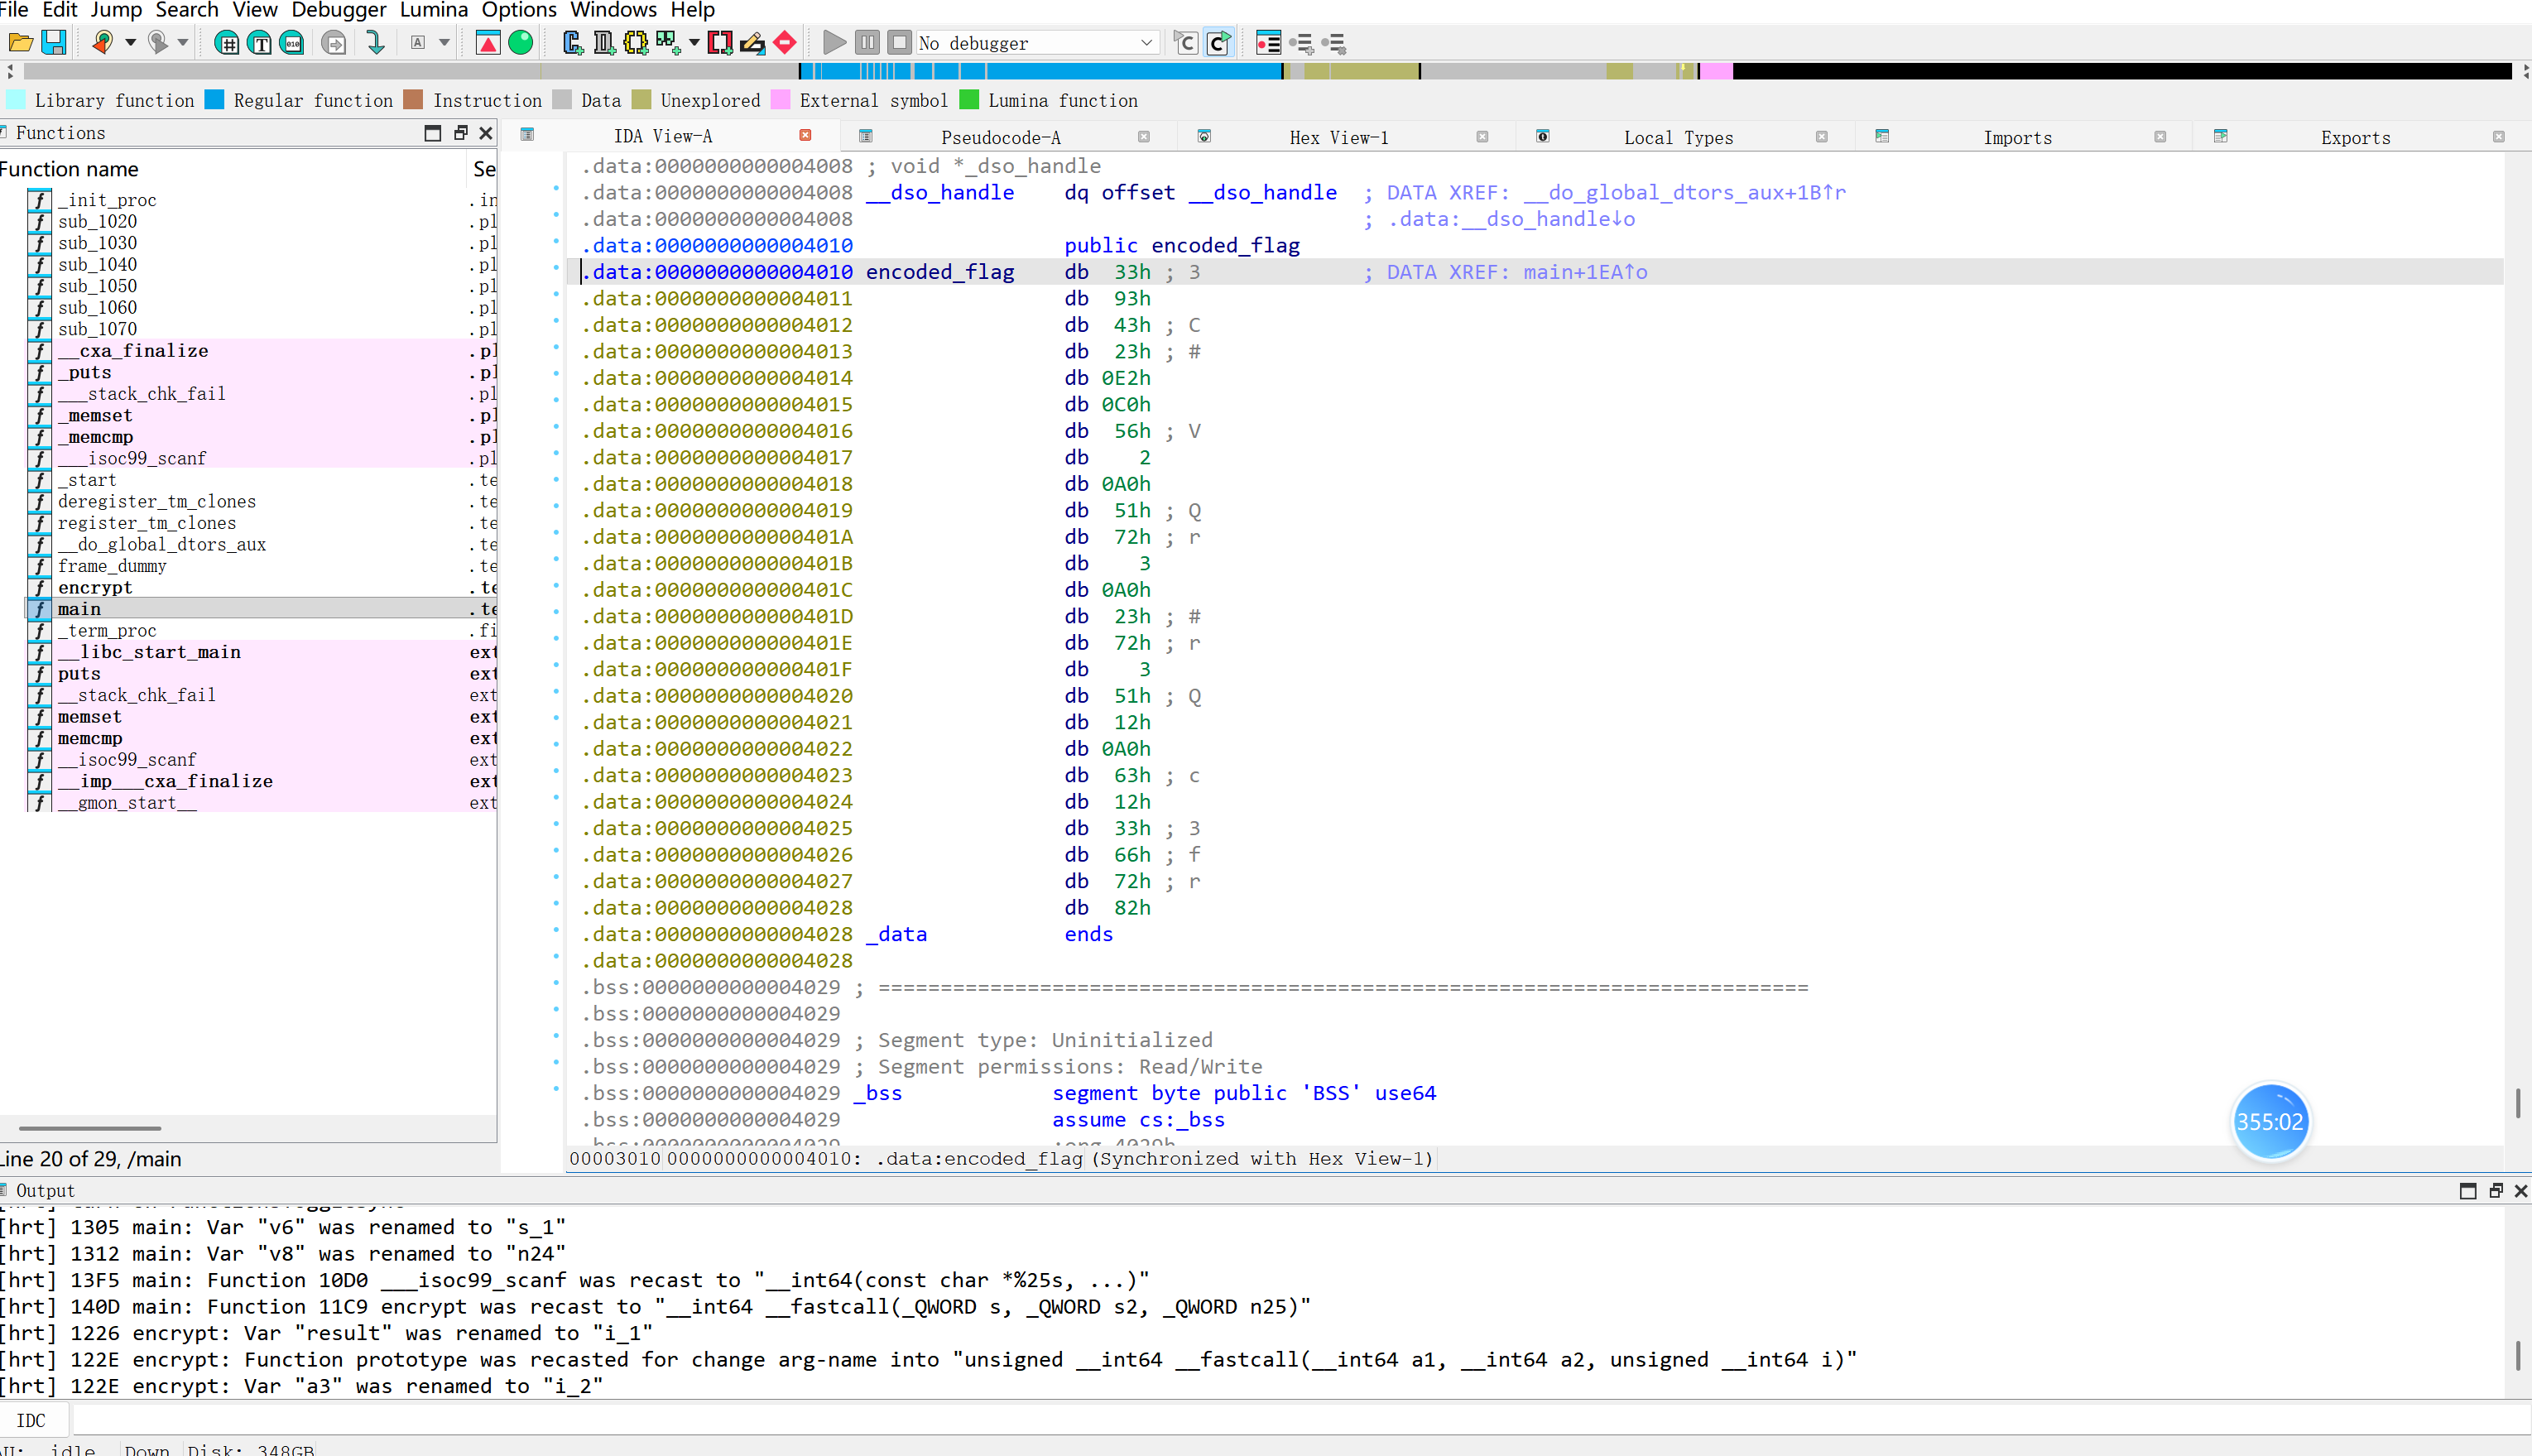2532x1456 pixels.
Task: Expand the jump back arrow dropdown
Action: [130, 43]
